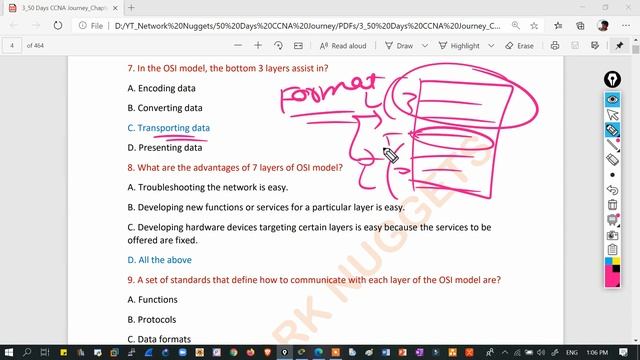Screen dimensions: 640x360
Task: Select the cursor arrow tool in pen toolbar
Action: [x=612, y=115]
